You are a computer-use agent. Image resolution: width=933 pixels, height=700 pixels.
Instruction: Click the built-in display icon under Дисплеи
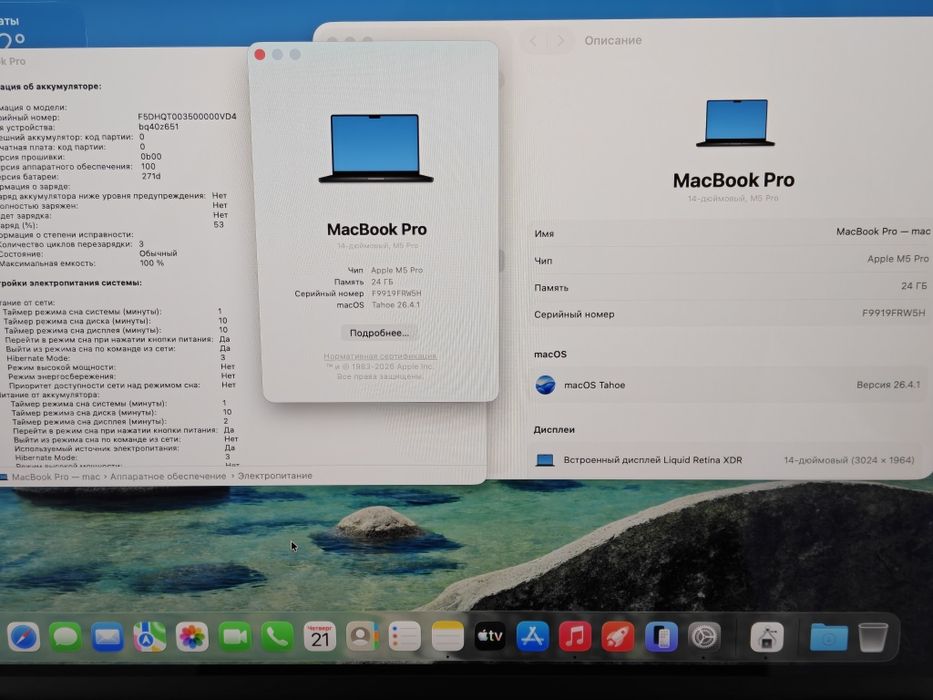(x=544, y=460)
